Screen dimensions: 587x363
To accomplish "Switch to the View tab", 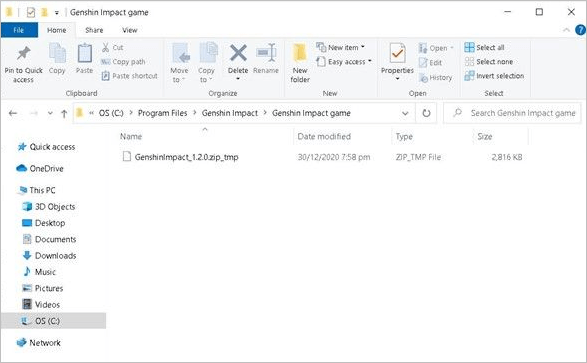I will click(130, 30).
